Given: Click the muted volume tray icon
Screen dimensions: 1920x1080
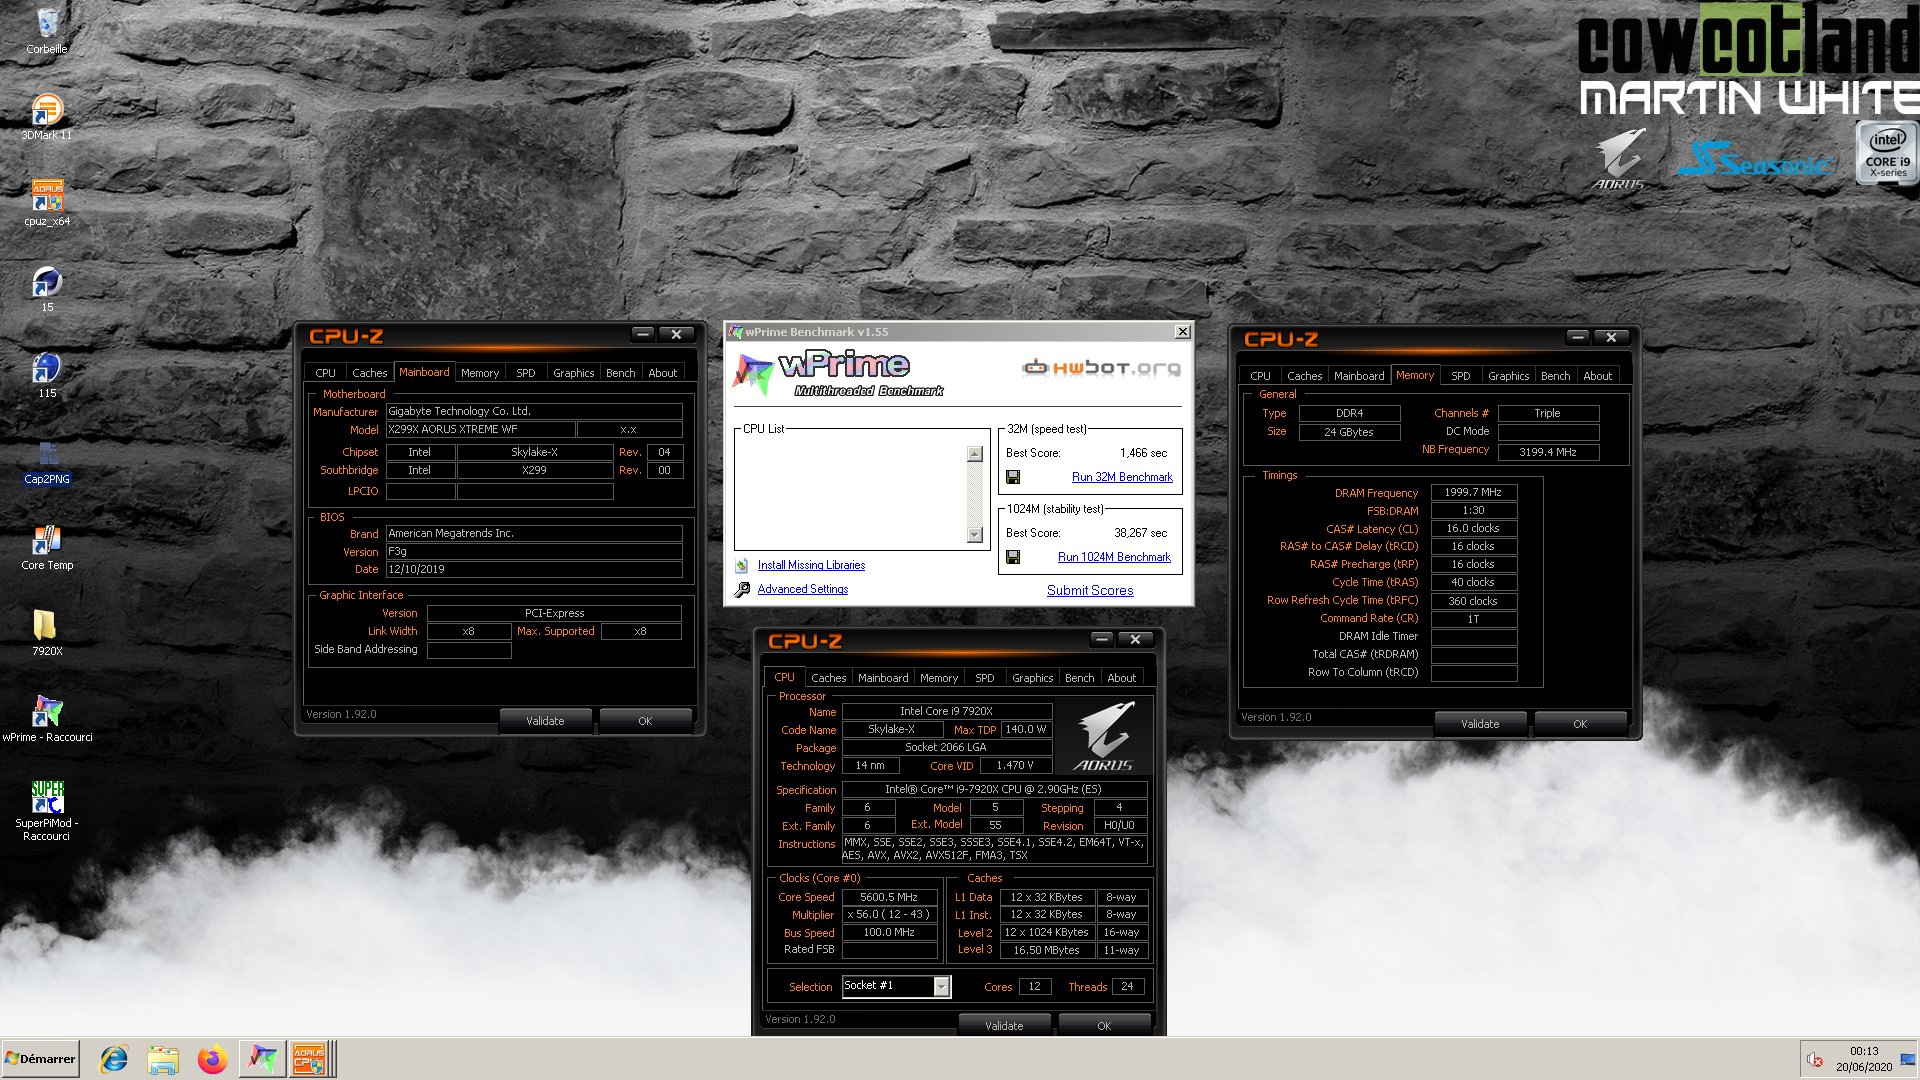Looking at the screenshot, I should pyautogui.click(x=1815, y=1060).
